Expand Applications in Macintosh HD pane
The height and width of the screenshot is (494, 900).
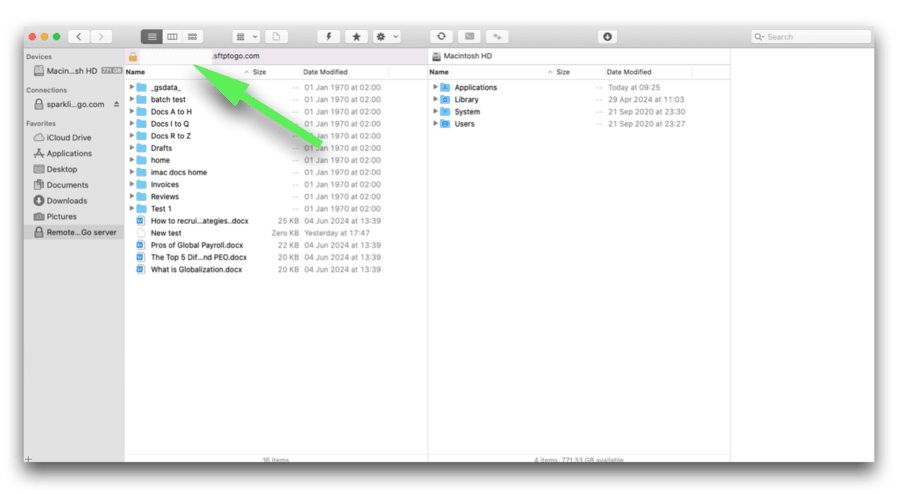[436, 87]
